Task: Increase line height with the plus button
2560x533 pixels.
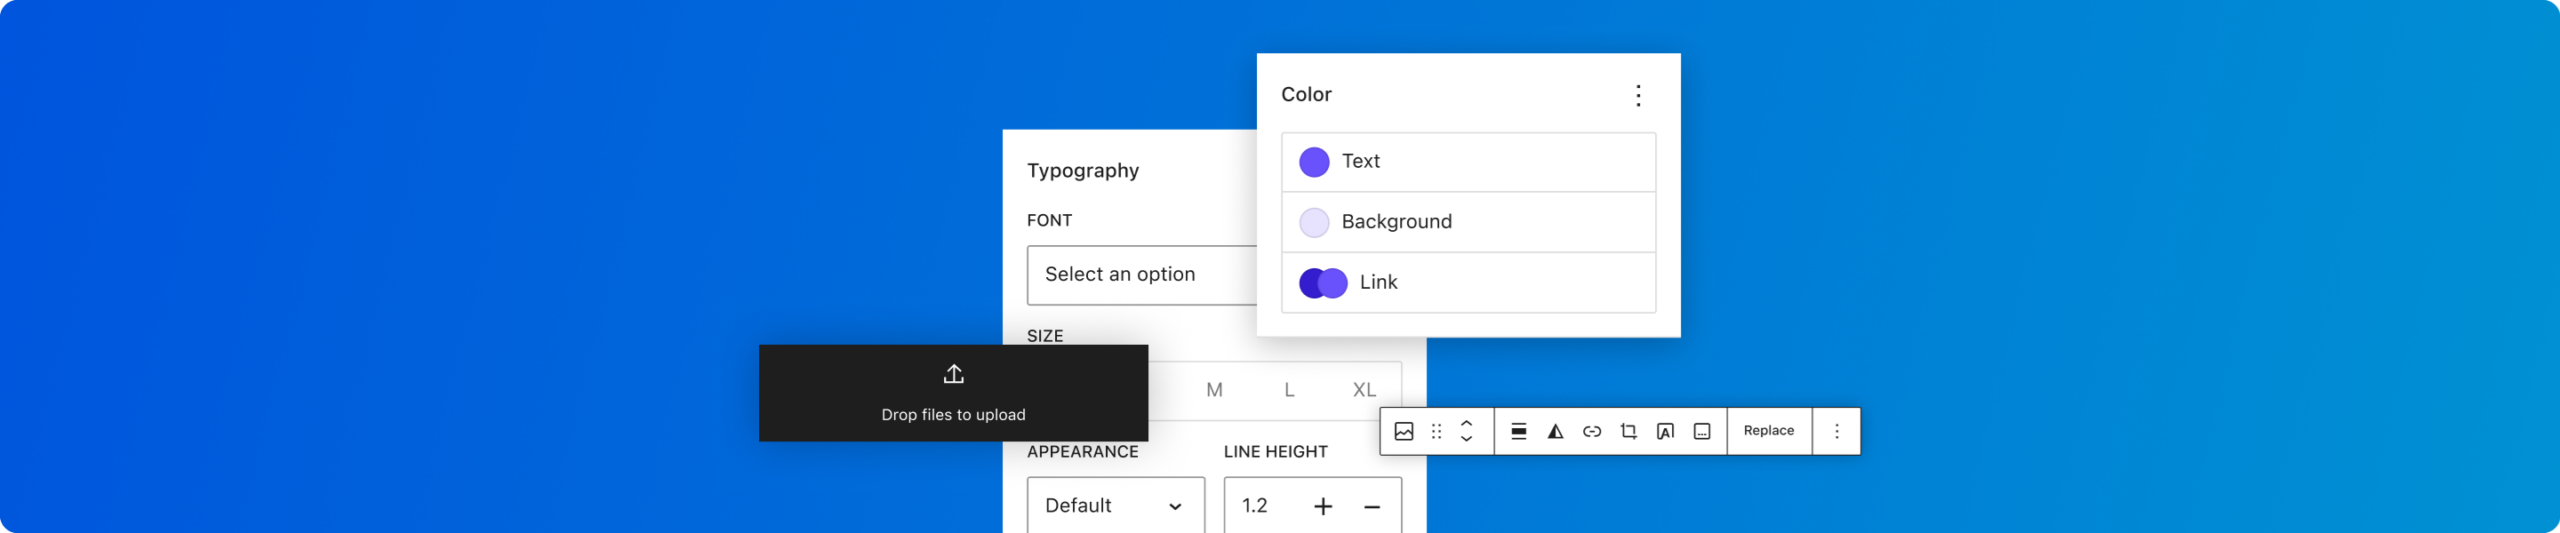Action: [x=1323, y=507]
